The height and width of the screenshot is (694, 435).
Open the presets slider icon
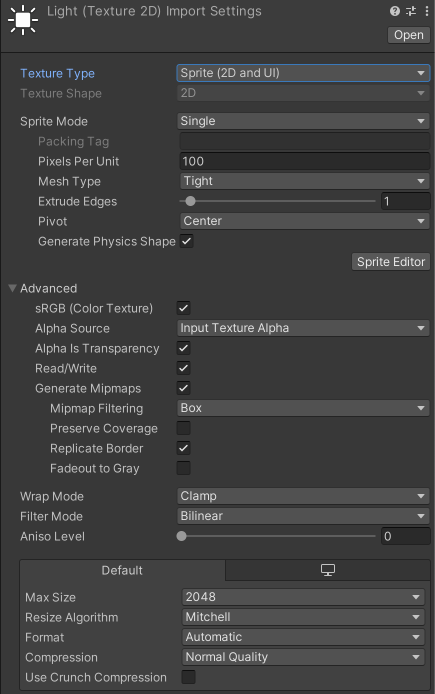411,11
